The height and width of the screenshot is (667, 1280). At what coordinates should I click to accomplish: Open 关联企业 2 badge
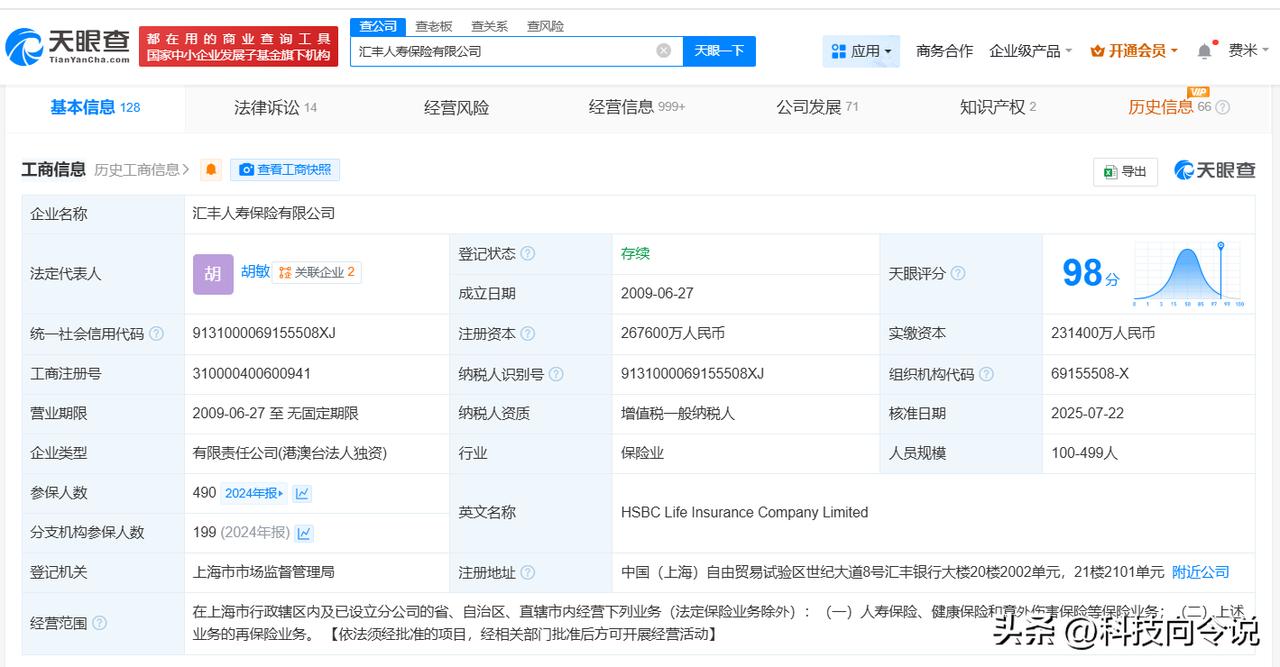point(317,272)
